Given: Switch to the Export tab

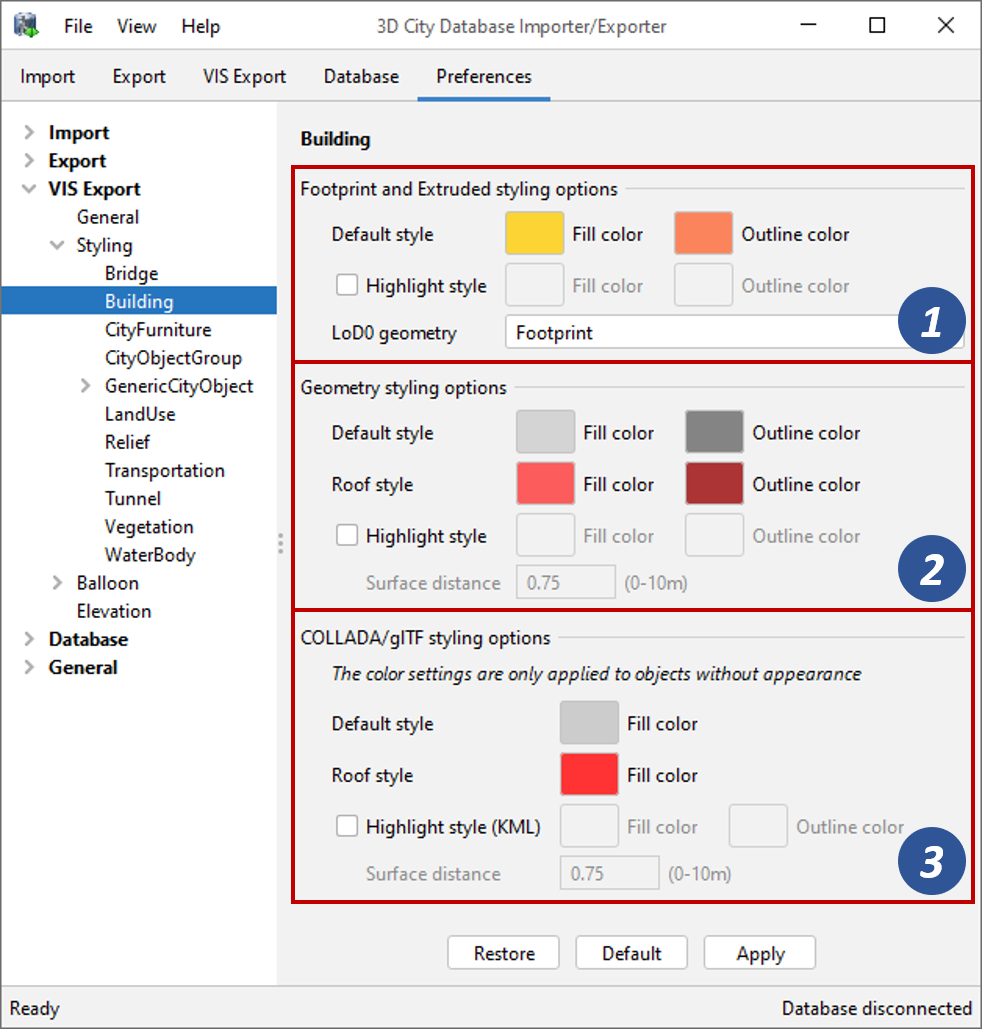Looking at the screenshot, I should [x=139, y=76].
